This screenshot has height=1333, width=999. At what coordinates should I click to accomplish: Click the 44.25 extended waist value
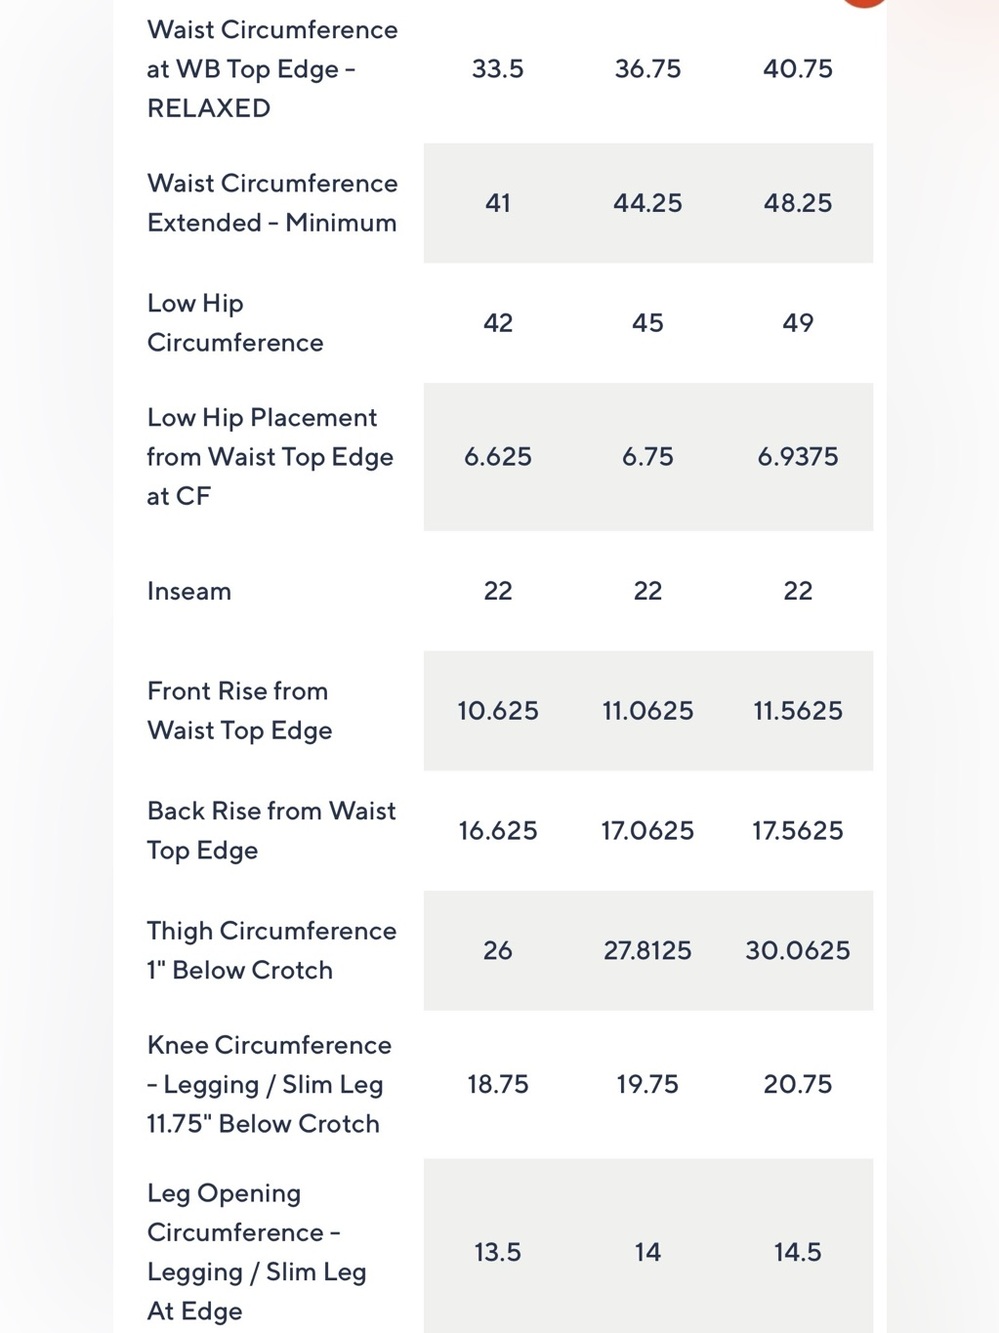(648, 203)
